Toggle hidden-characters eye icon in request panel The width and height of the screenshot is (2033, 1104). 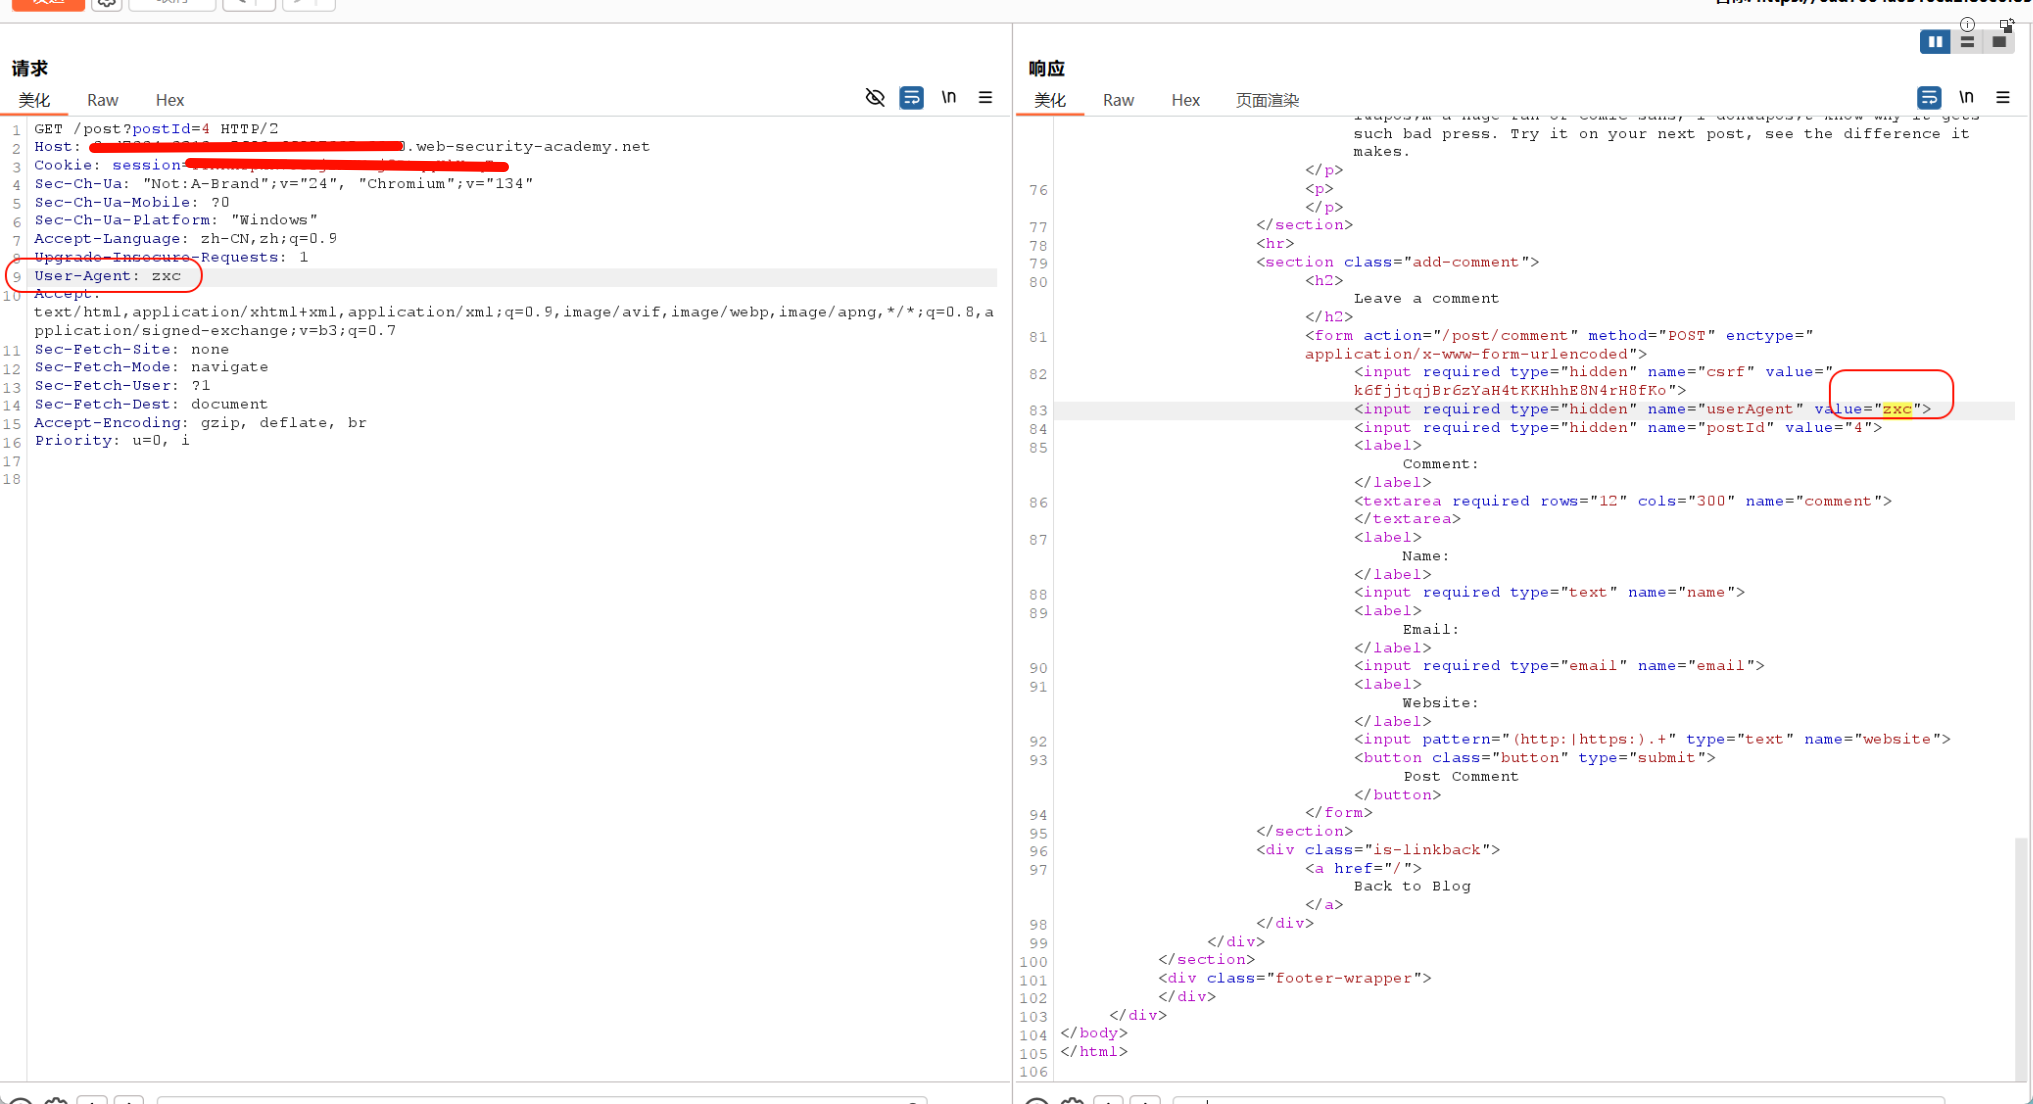pyautogui.click(x=875, y=97)
